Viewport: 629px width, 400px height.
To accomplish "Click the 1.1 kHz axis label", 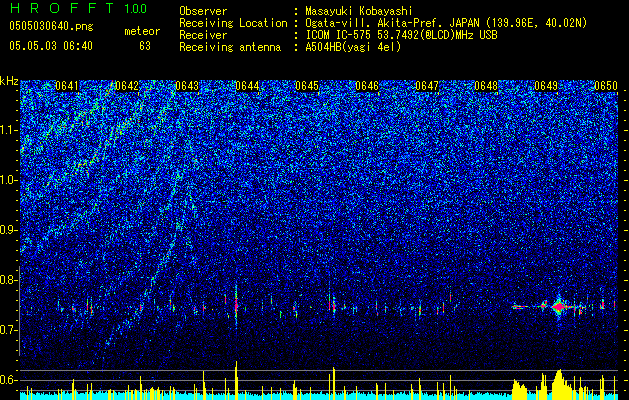I will tap(9, 130).
